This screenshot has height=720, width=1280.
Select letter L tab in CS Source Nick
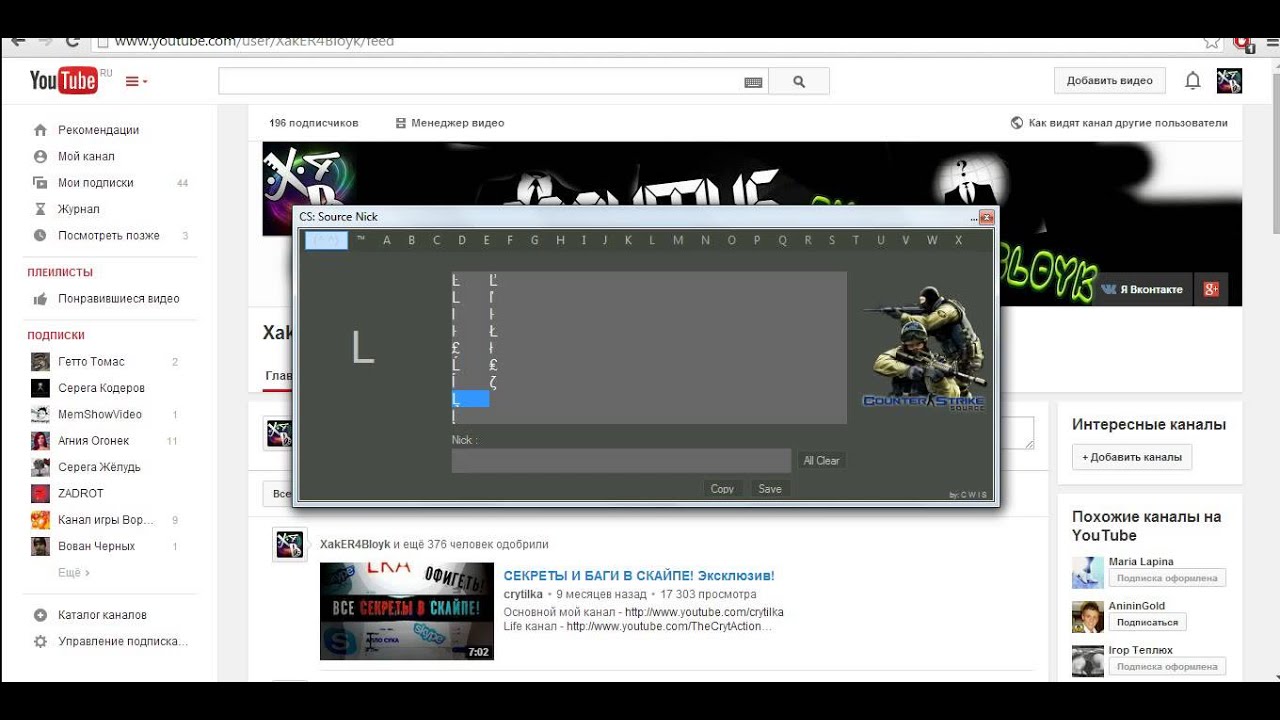click(x=652, y=240)
